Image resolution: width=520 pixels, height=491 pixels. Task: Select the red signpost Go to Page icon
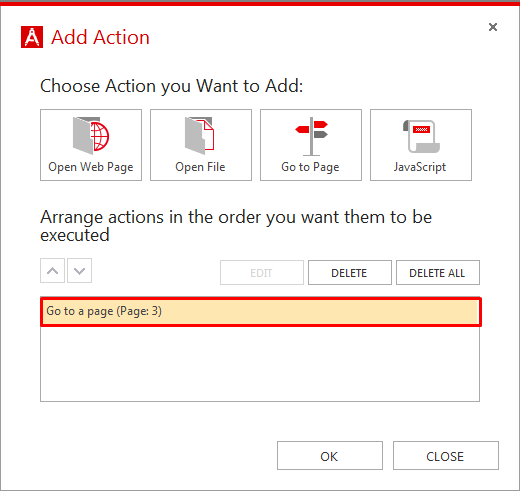(311, 136)
